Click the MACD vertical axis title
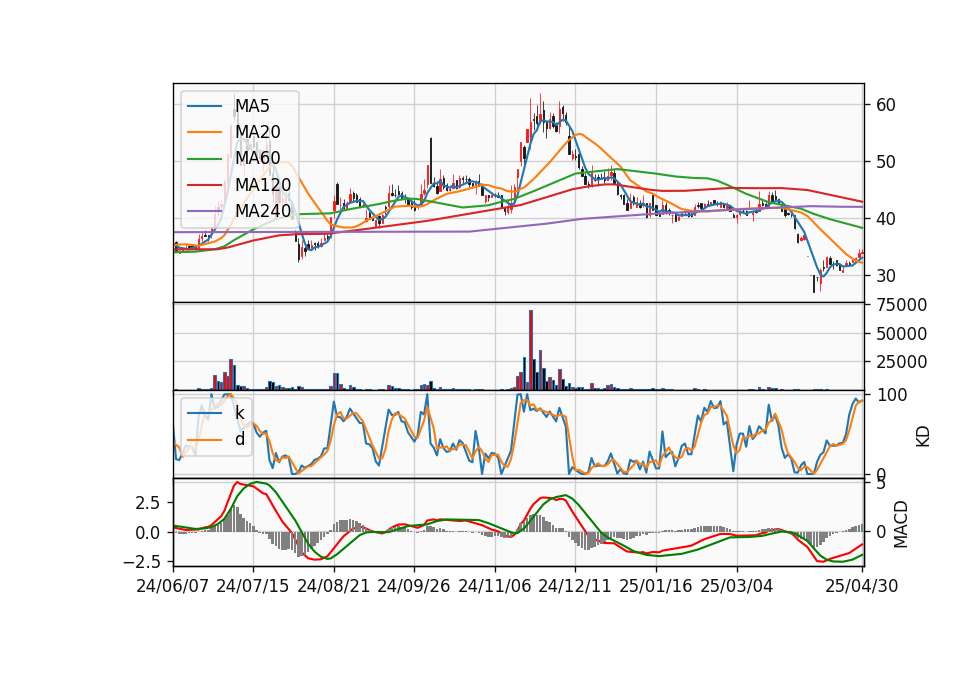This screenshot has width=960, height=690. coord(901,524)
